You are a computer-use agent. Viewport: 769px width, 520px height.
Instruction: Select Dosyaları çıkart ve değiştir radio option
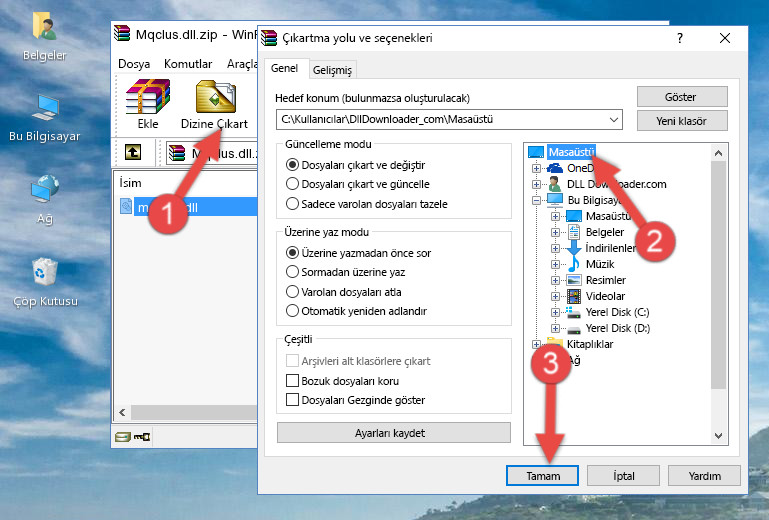click(292, 165)
